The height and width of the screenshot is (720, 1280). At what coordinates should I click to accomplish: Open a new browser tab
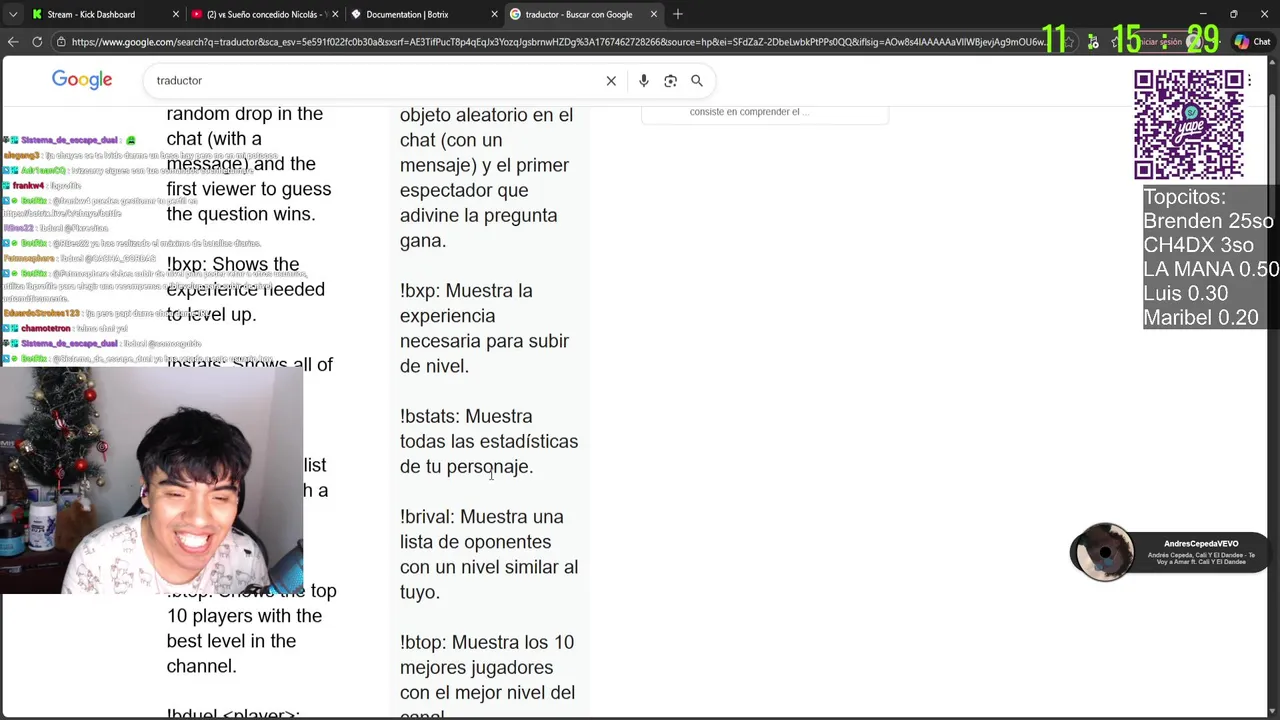coord(678,14)
